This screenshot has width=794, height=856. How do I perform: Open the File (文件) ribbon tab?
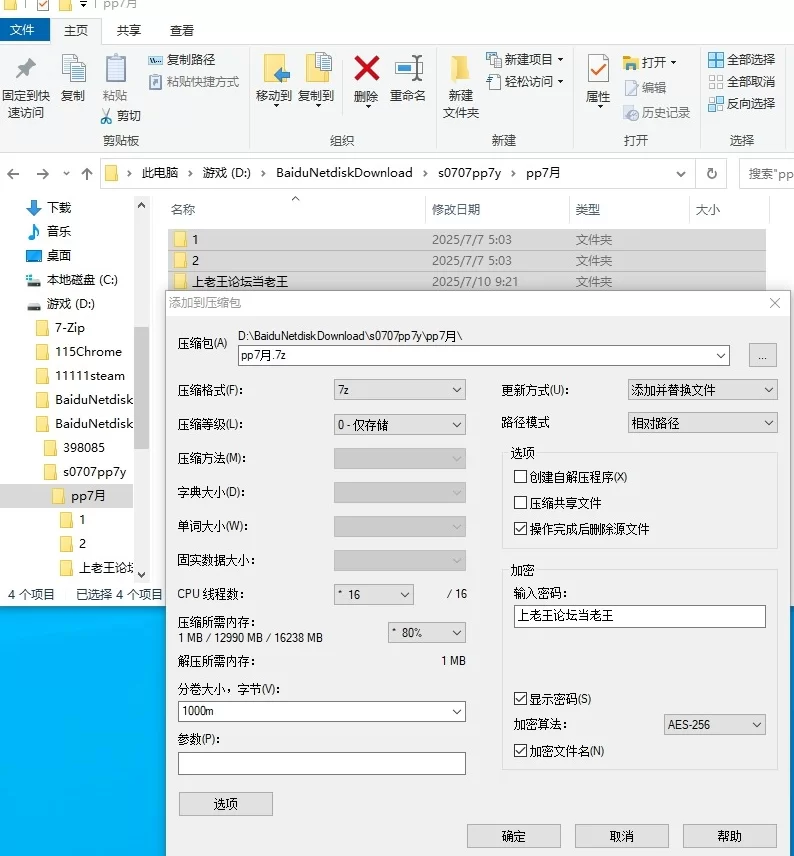point(24,29)
